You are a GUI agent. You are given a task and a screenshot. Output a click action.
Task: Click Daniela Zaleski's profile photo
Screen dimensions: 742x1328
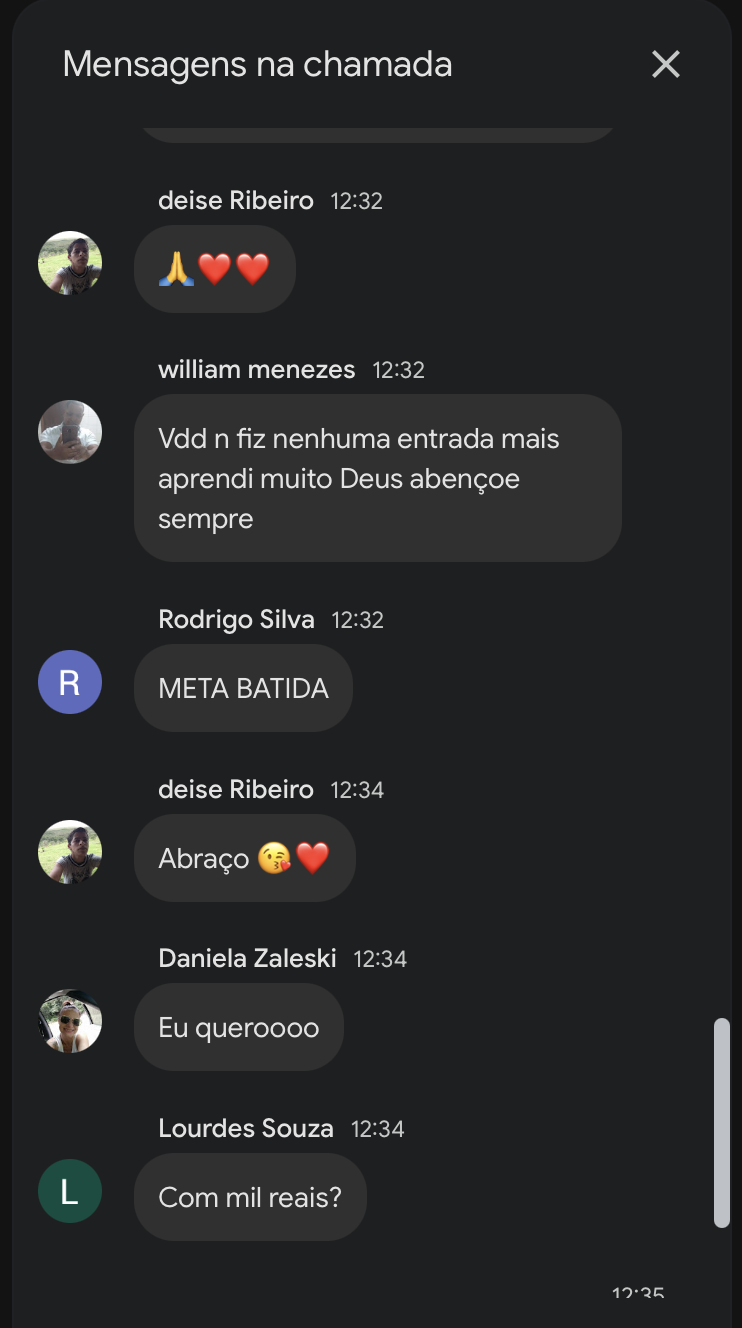70,1021
